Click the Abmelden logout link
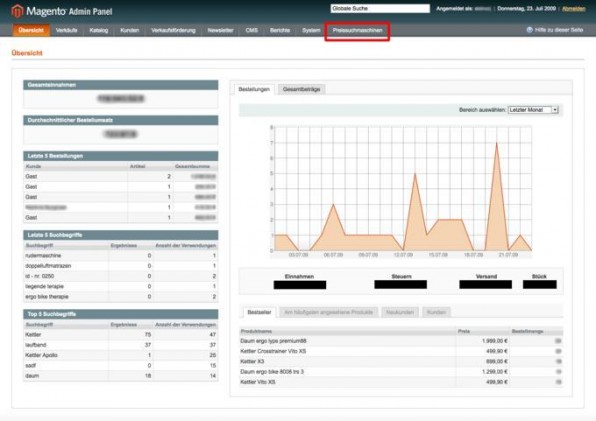Image resolution: width=596 pixels, height=421 pixels. 574,9
